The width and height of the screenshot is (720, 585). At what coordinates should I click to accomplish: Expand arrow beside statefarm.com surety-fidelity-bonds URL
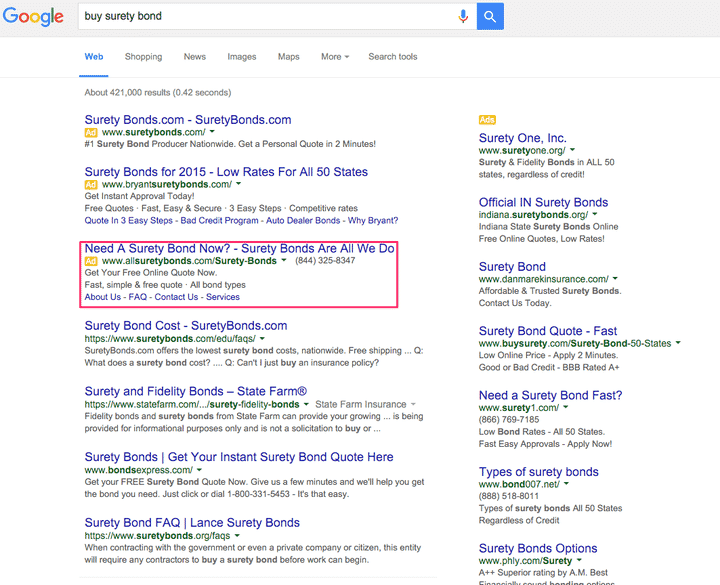[306, 404]
